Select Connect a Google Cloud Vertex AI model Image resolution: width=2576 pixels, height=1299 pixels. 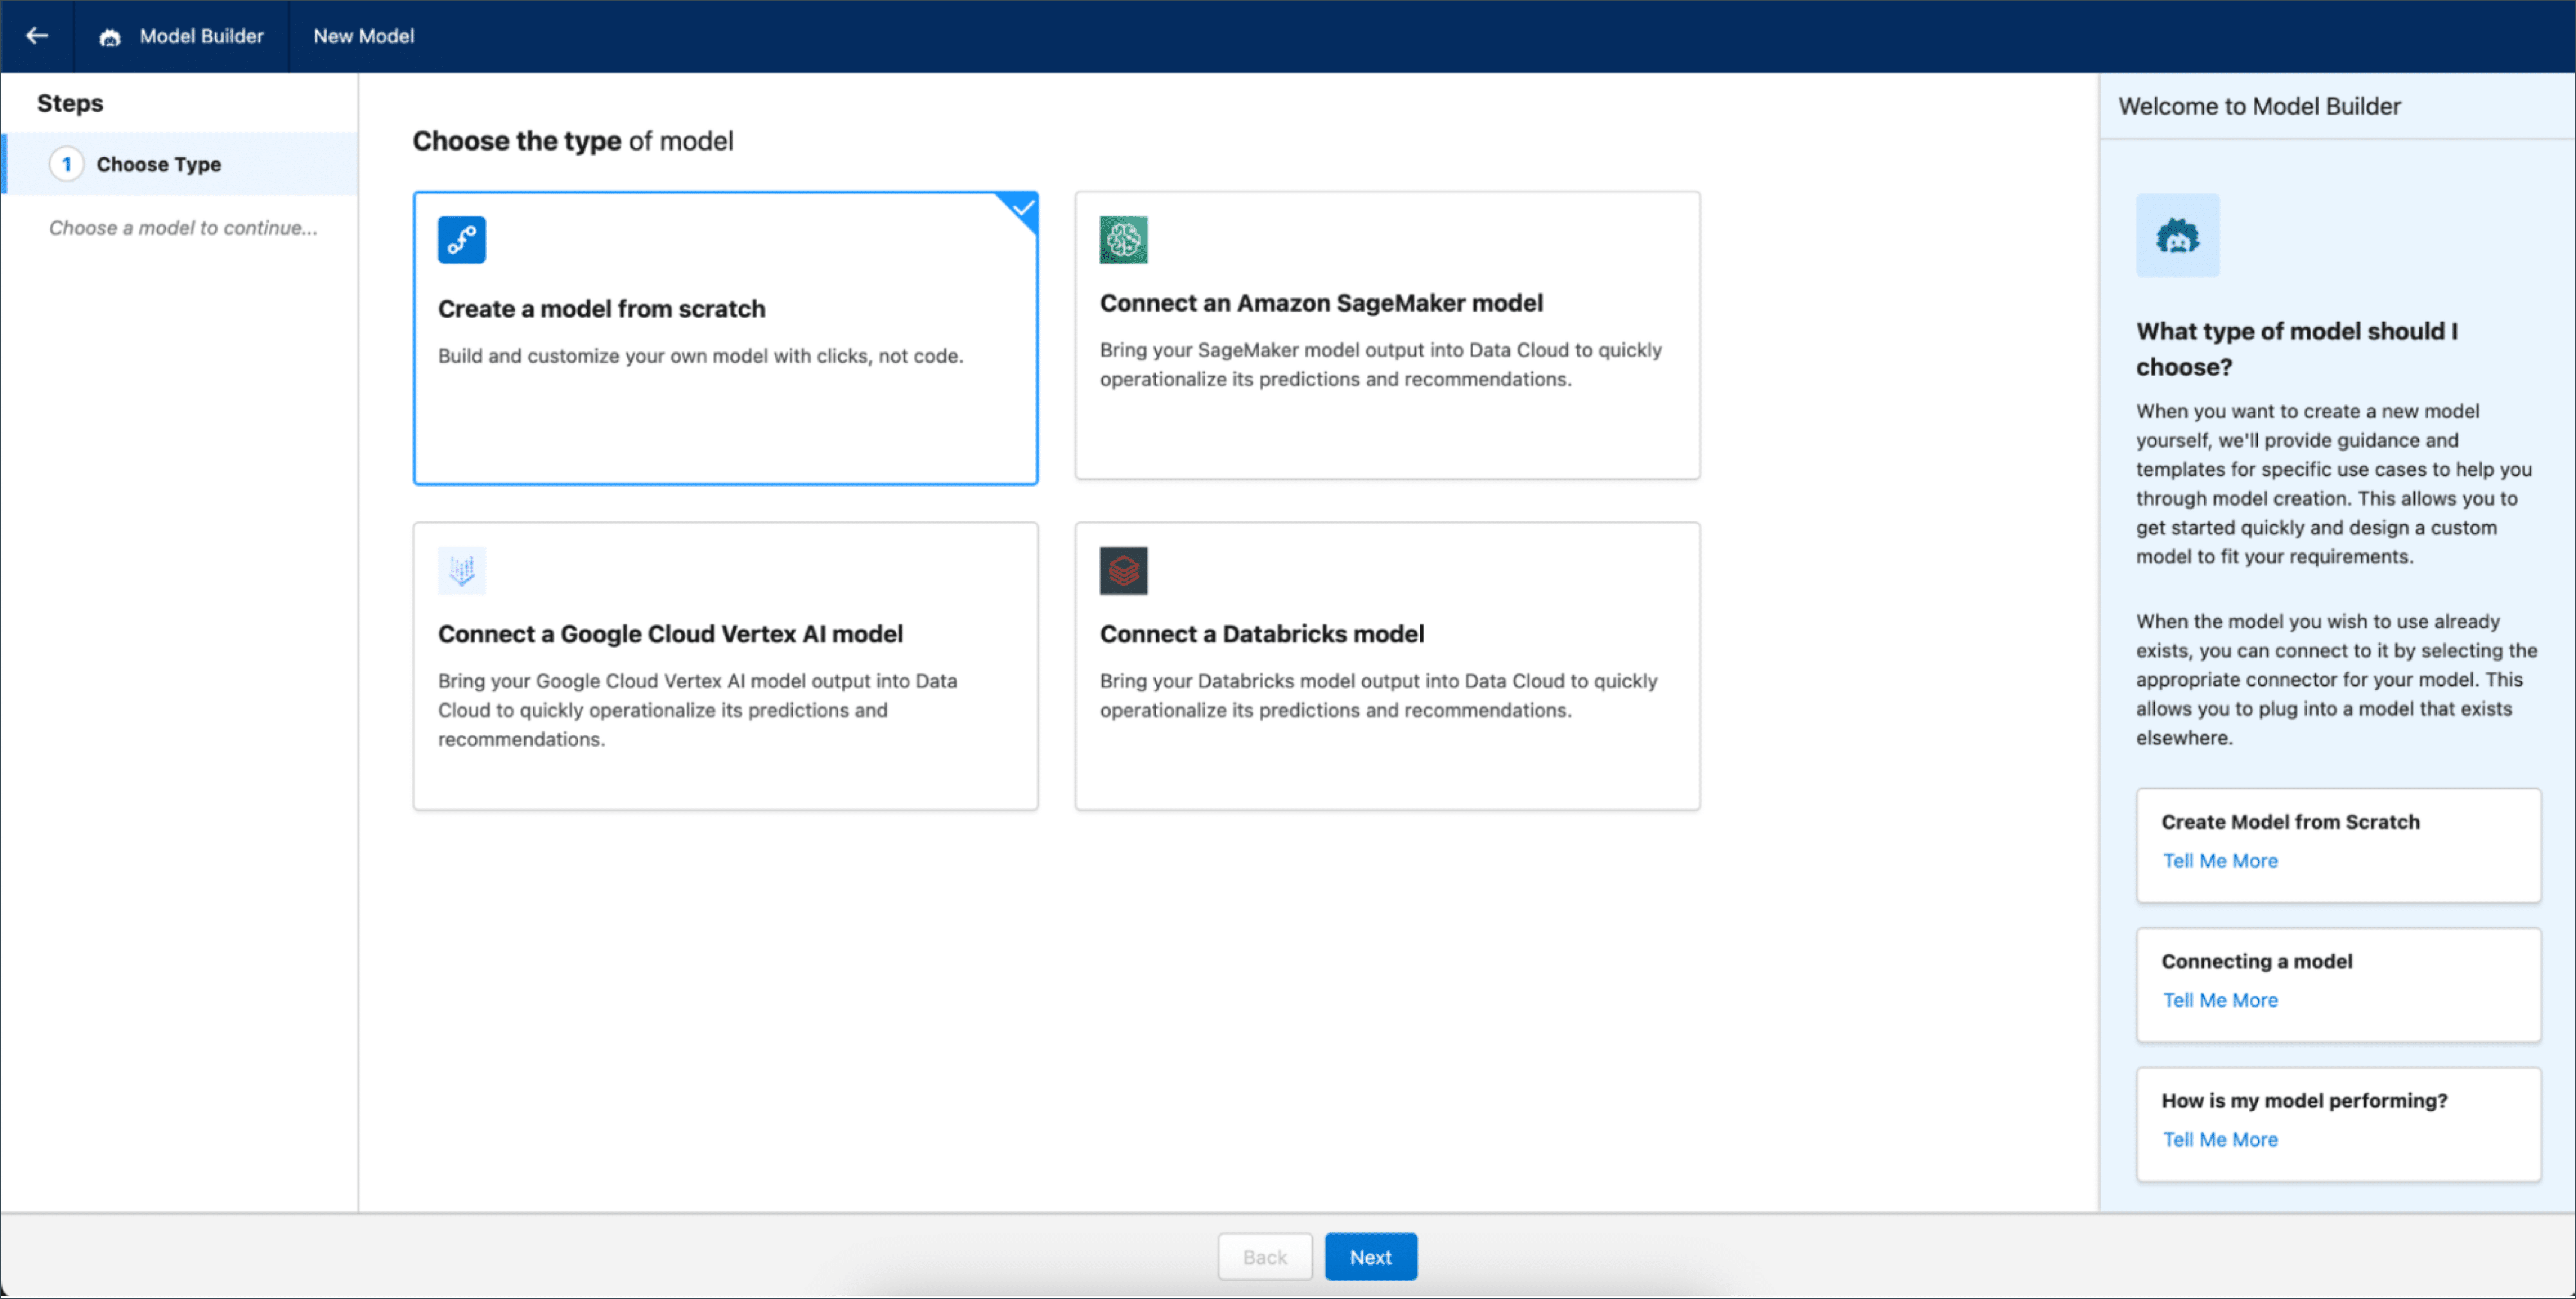click(725, 666)
